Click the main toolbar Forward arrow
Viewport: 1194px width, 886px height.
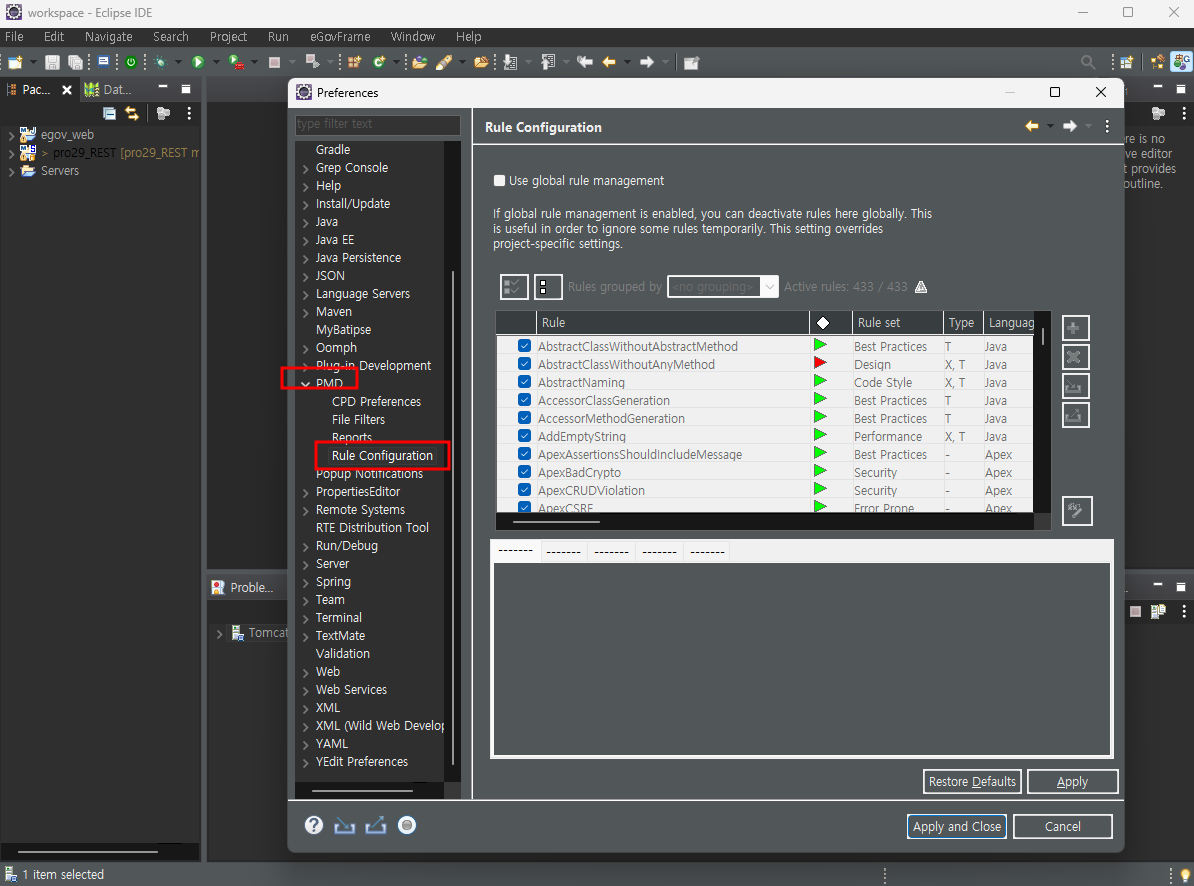pos(646,62)
